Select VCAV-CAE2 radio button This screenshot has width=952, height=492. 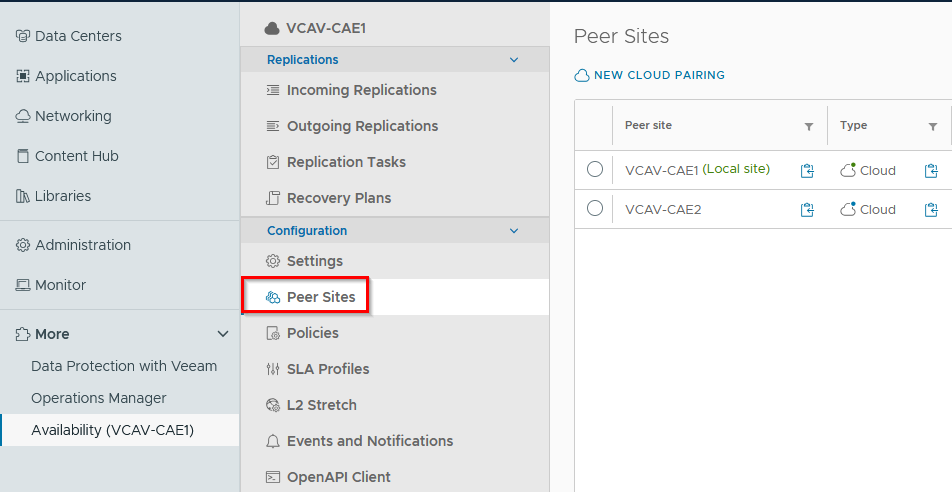pos(595,208)
